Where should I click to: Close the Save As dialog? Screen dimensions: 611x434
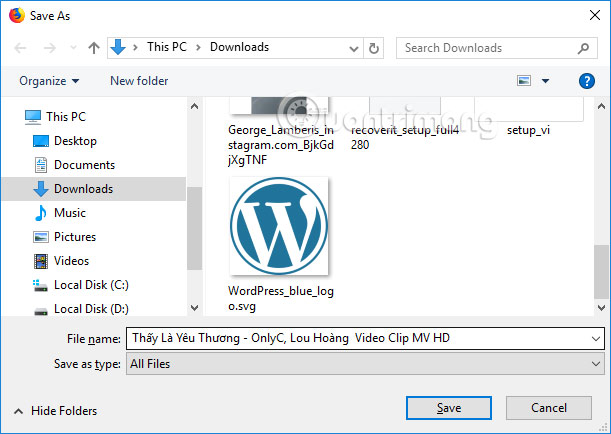pyautogui.click(x=595, y=15)
